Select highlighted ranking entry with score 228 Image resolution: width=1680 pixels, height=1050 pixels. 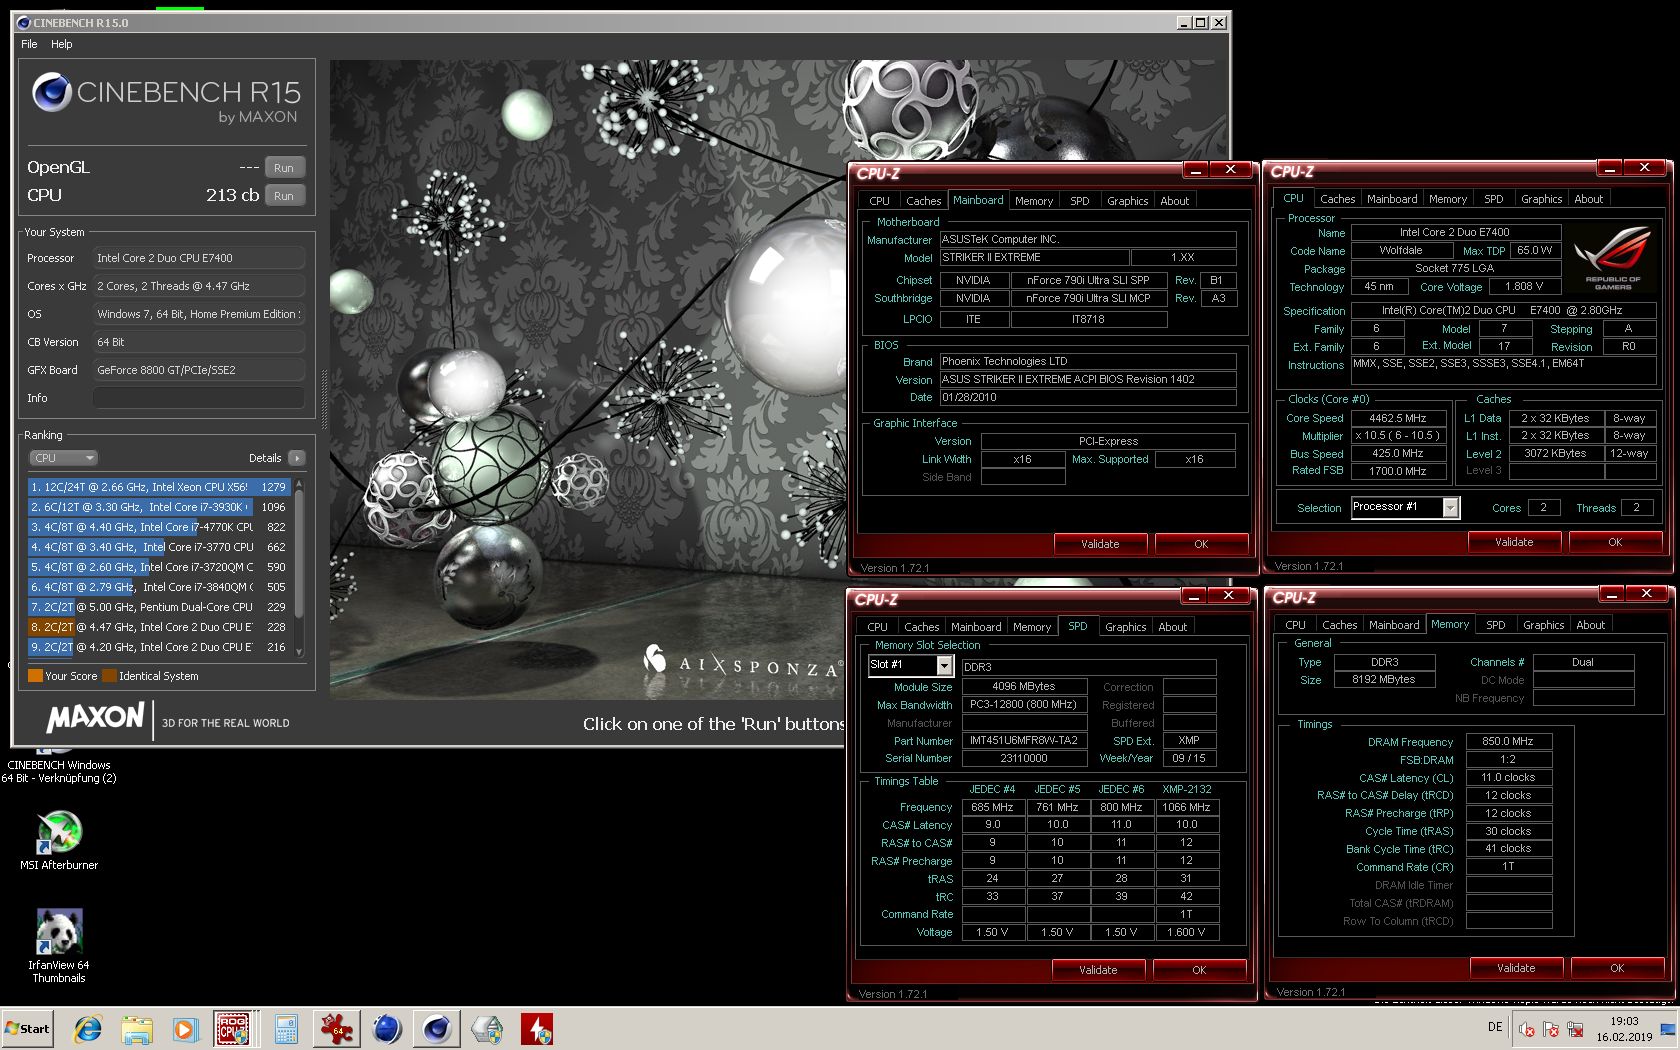(159, 627)
